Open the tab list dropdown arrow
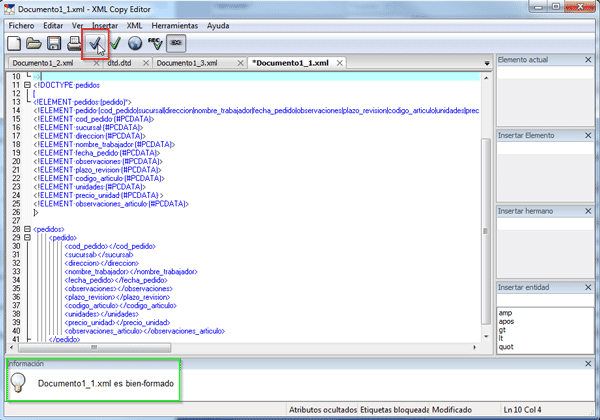This screenshot has height=420, width=600. pos(487,63)
